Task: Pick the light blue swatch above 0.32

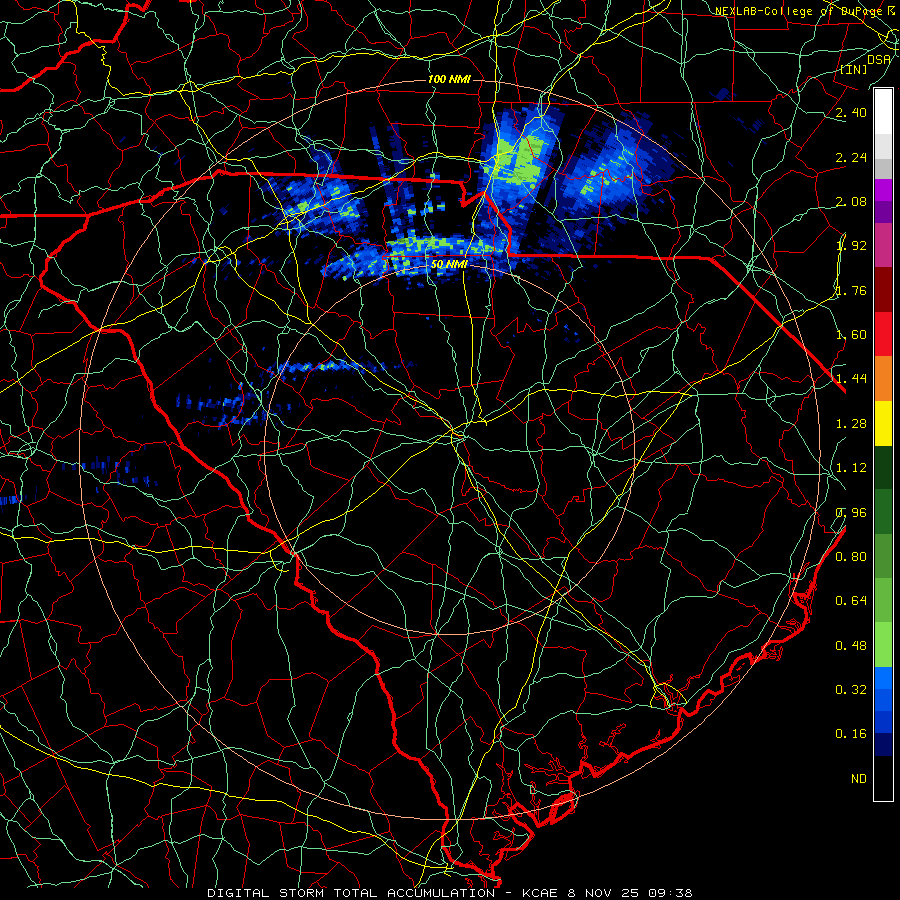Action: click(883, 678)
